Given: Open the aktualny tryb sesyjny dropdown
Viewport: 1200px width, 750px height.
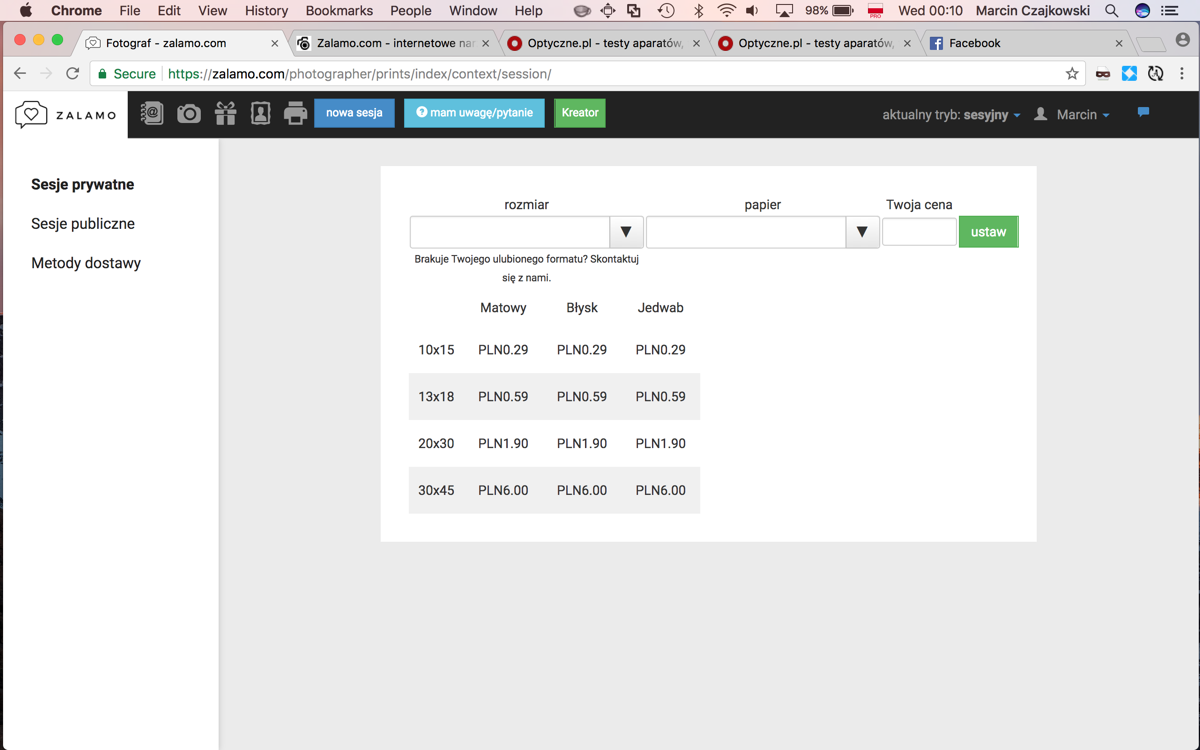Looking at the screenshot, I should pos(951,115).
